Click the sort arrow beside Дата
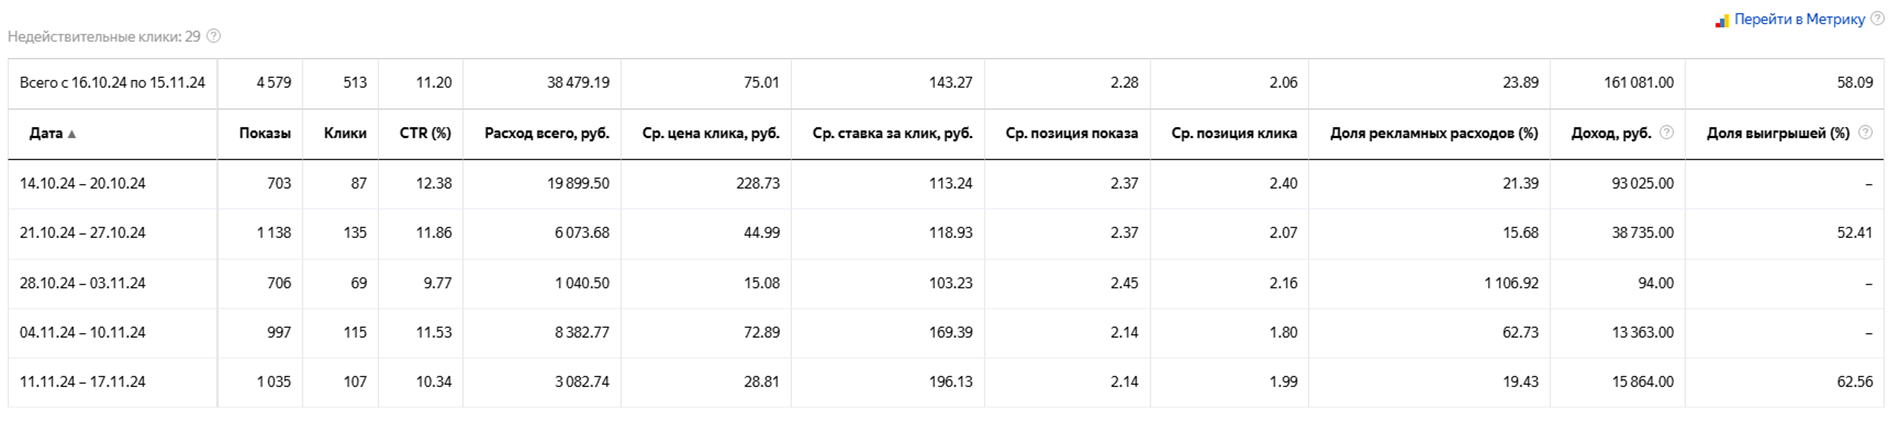Screen dimensions: 1899x422 click(72, 134)
